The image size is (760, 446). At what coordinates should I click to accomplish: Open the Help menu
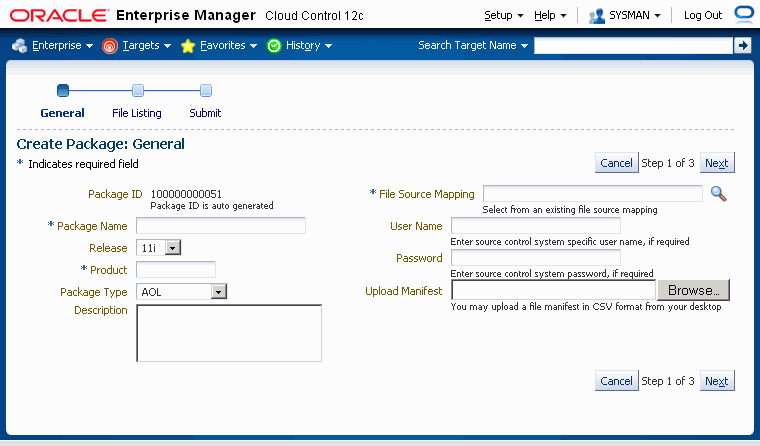click(550, 16)
